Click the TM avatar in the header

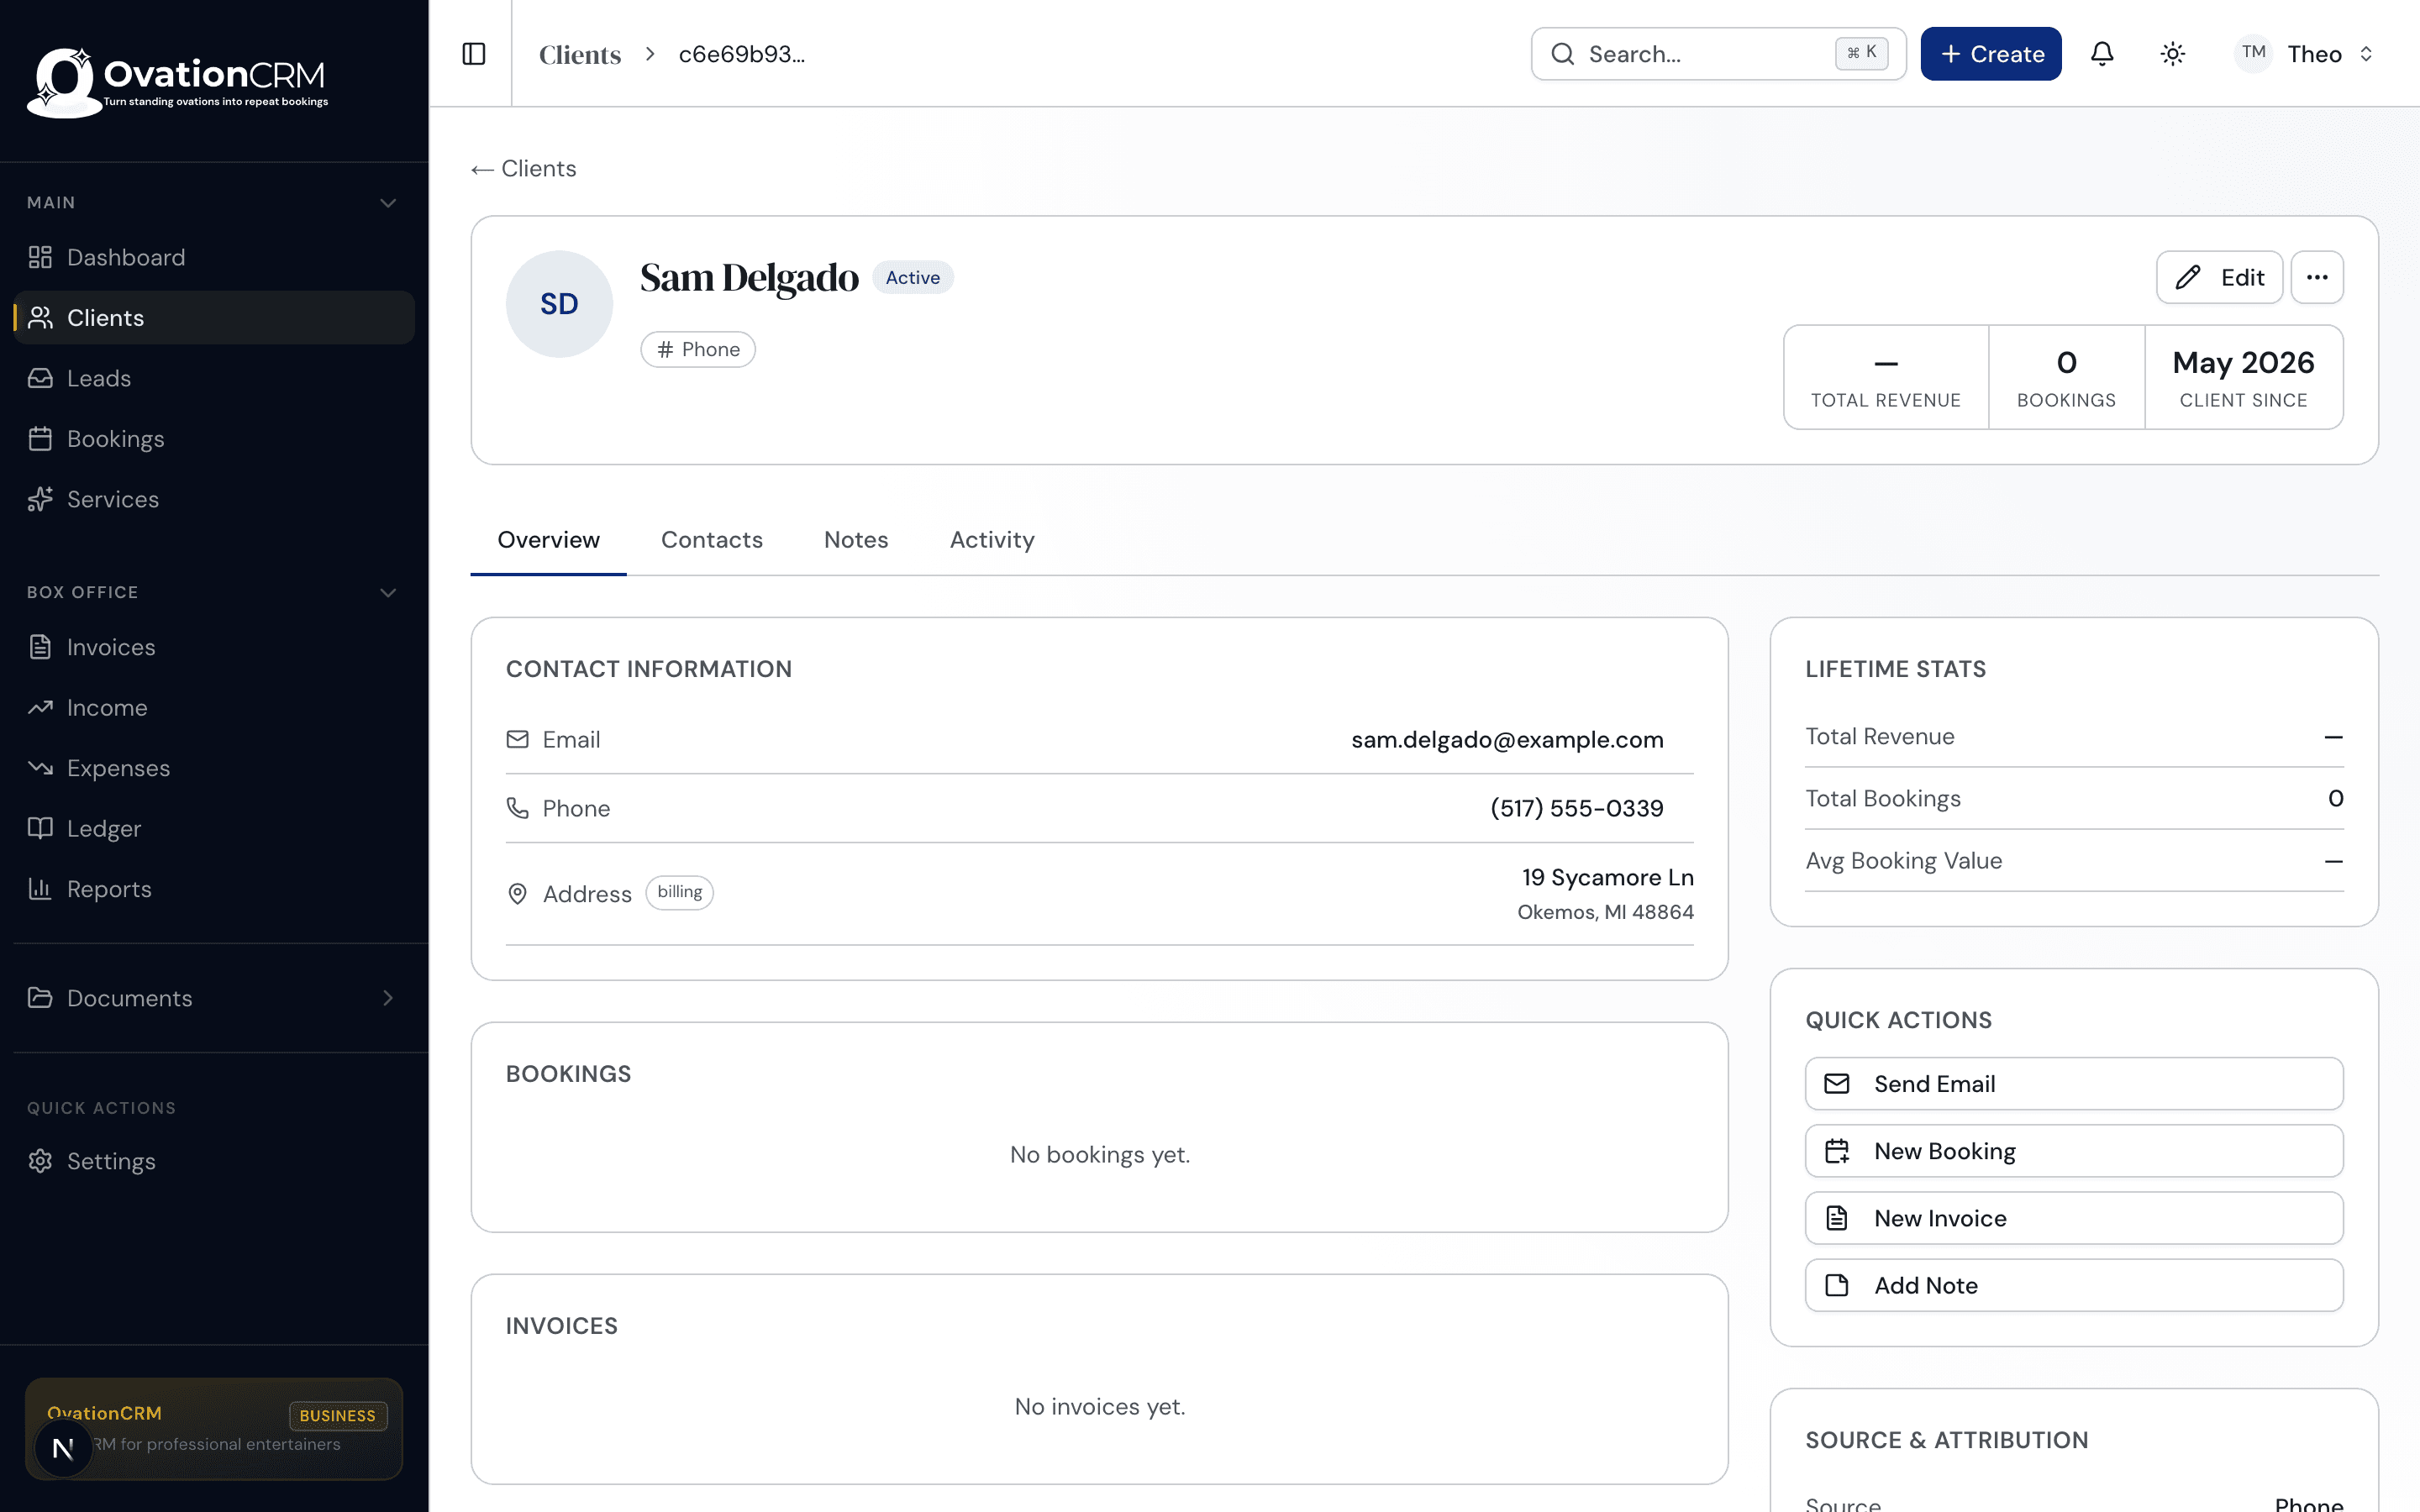(2254, 53)
